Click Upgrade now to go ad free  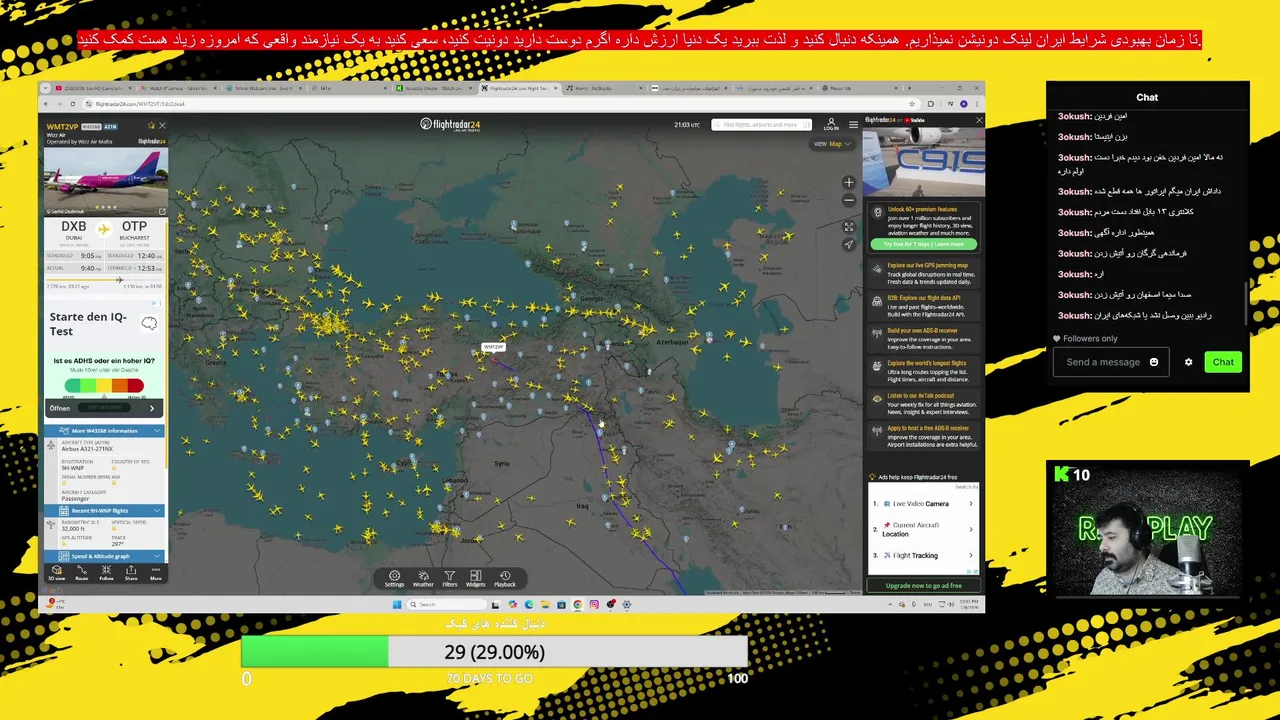tap(923, 585)
